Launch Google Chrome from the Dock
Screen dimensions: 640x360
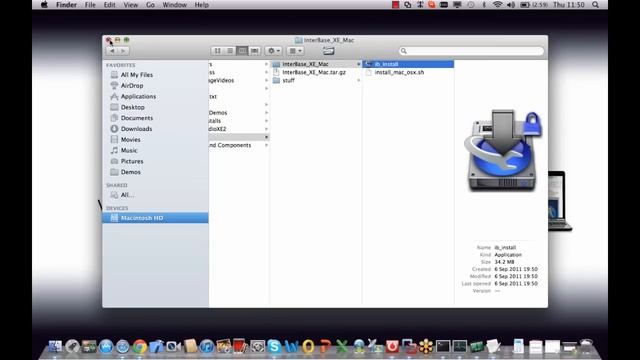tap(140, 347)
